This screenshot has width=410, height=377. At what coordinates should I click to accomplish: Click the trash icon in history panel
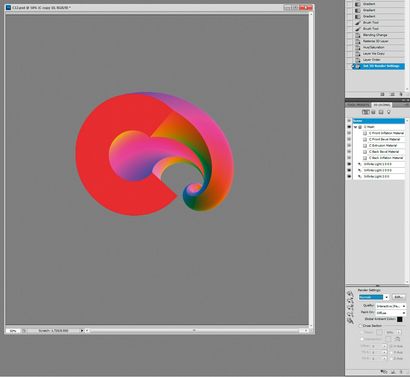401,94
